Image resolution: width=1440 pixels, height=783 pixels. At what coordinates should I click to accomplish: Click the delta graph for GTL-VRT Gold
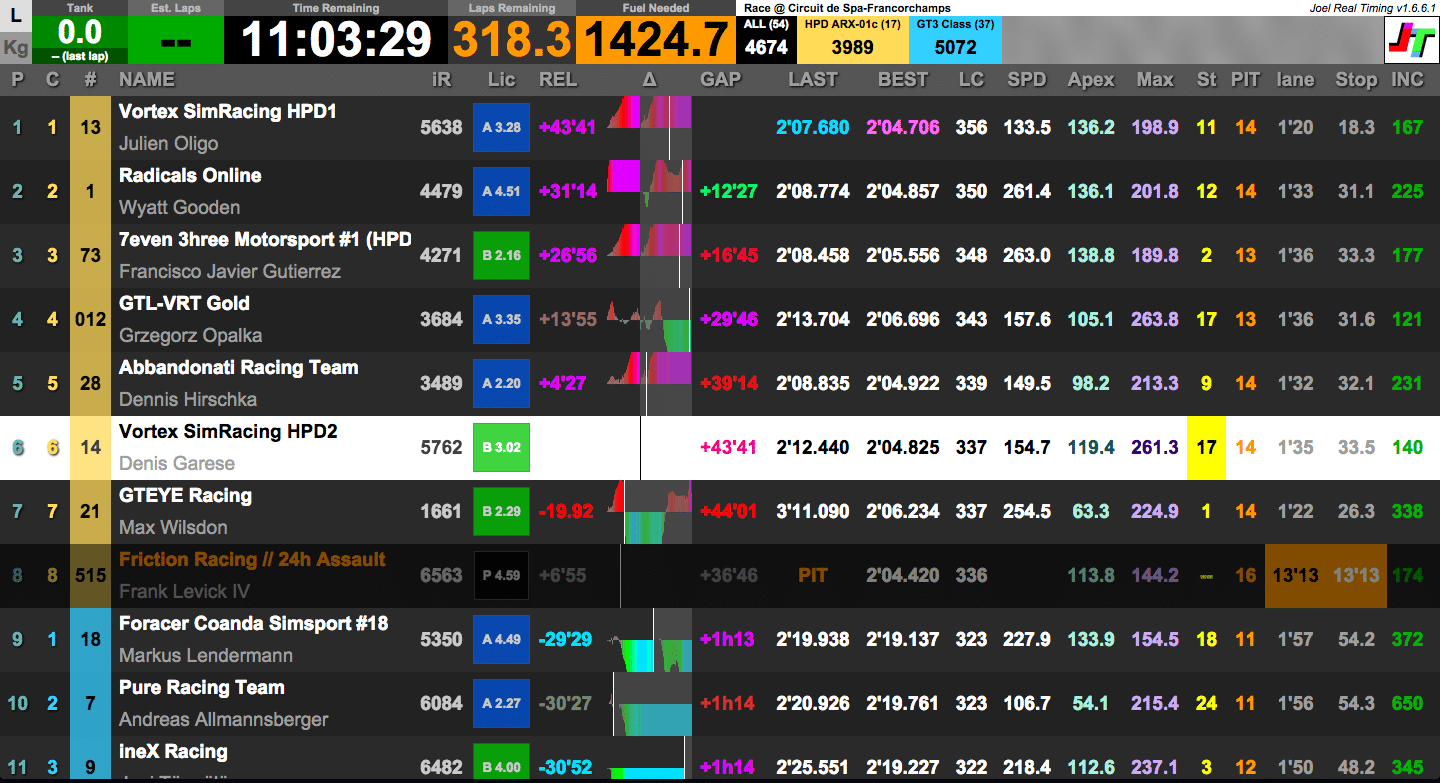click(x=650, y=320)
